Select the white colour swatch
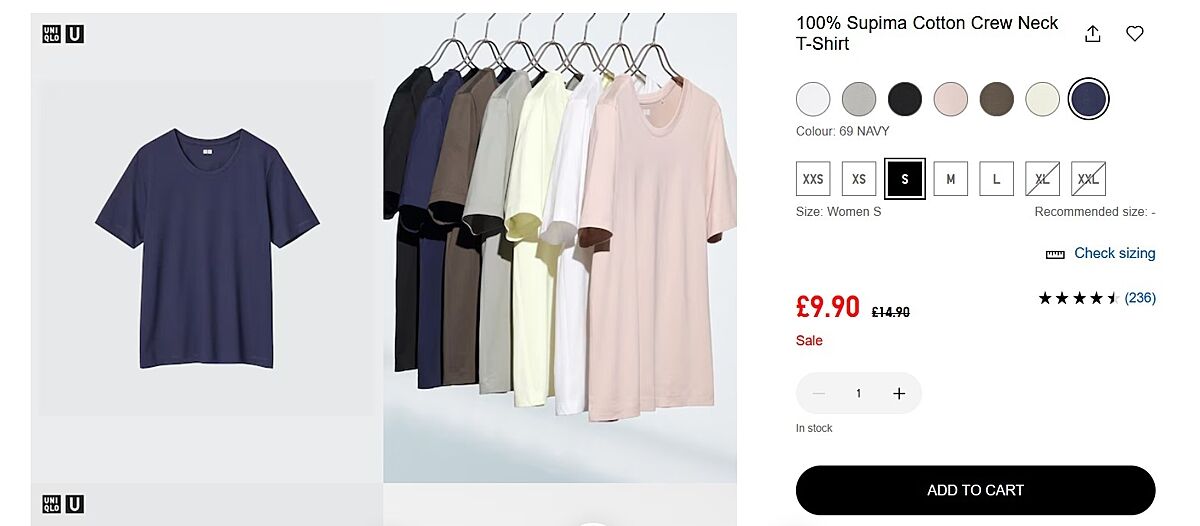 (x=813, y=99)
